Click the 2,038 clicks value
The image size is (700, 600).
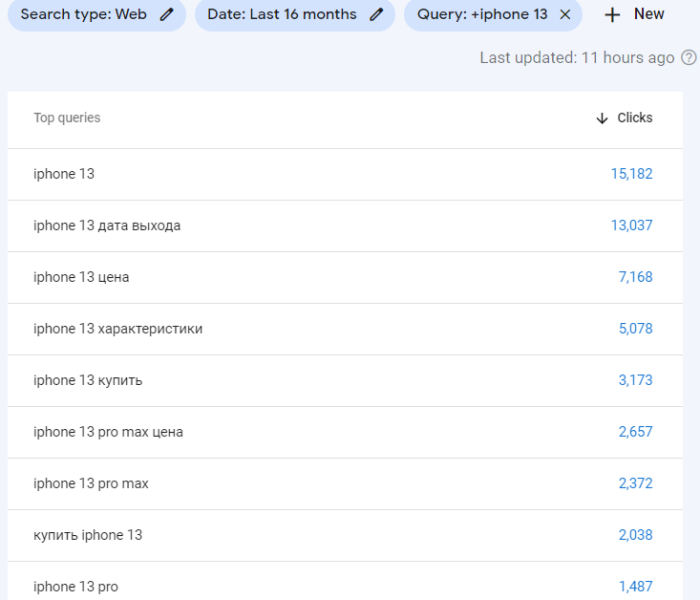point(635,535)
